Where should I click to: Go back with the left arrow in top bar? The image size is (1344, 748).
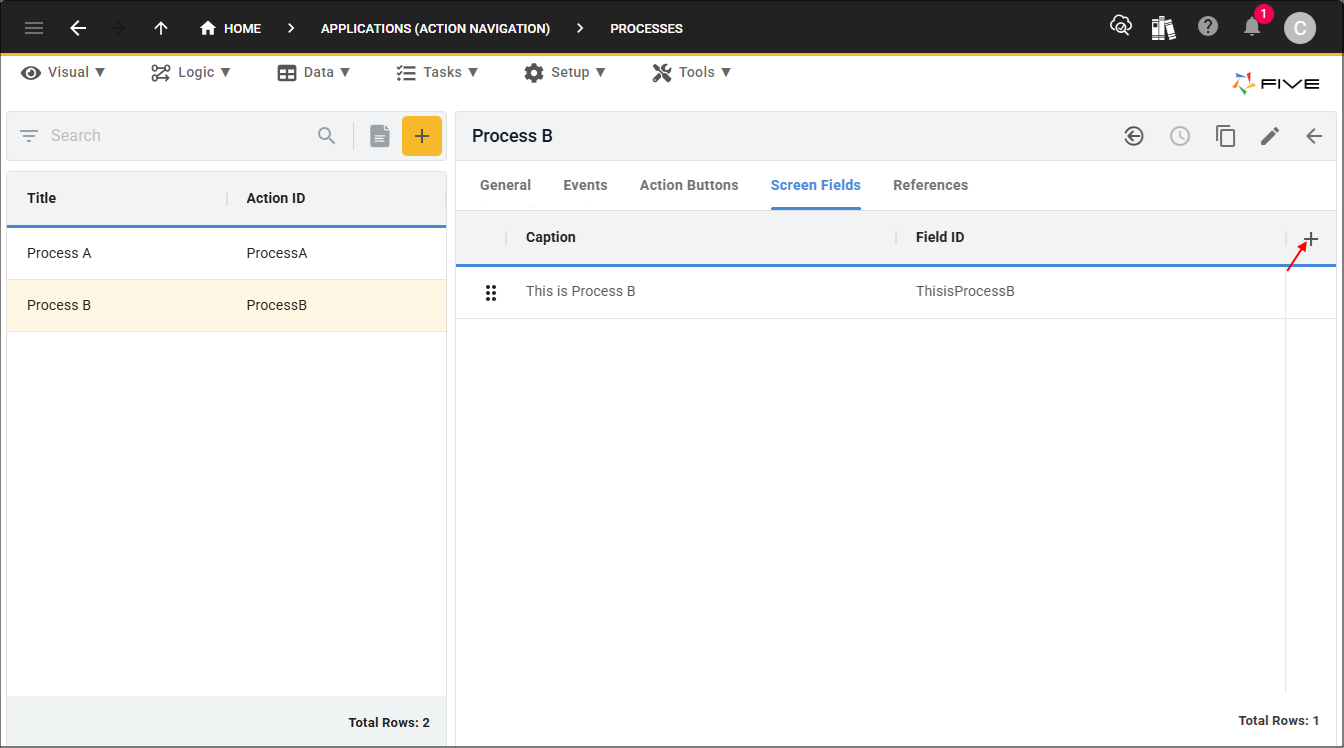click(78, 28)
